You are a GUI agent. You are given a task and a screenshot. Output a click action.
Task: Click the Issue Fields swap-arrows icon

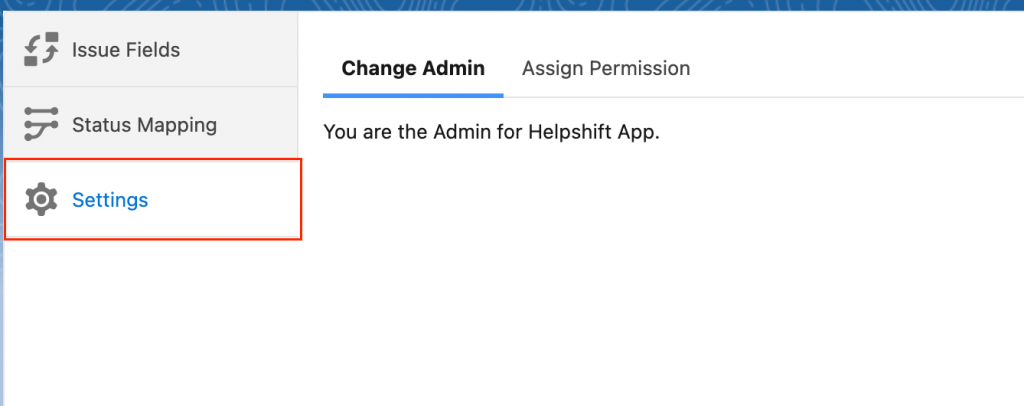click(x=42, y=49)
